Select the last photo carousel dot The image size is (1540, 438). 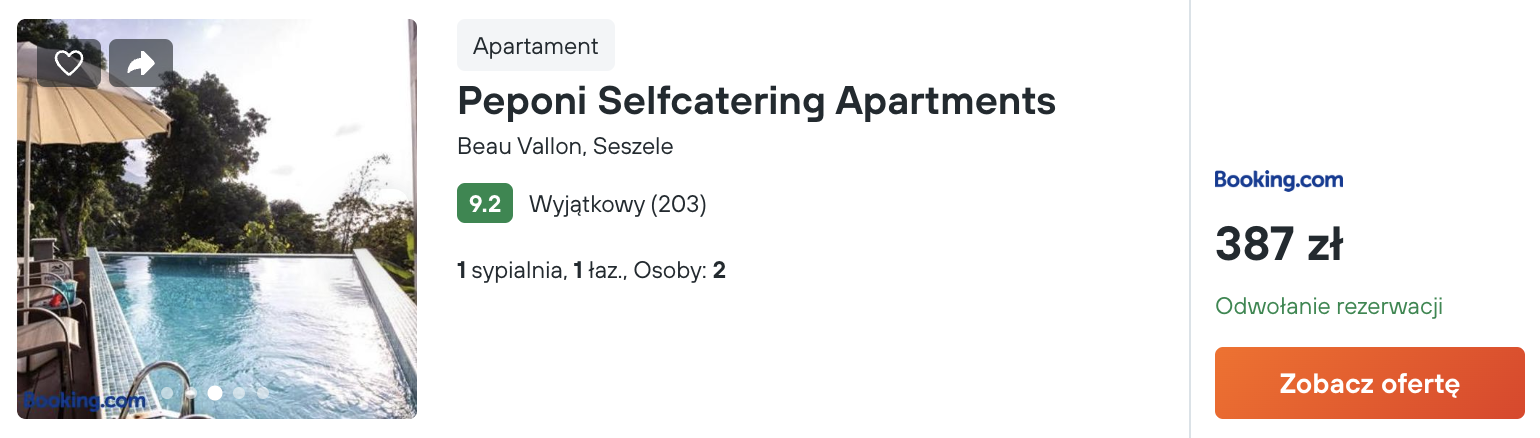point(262,393)
